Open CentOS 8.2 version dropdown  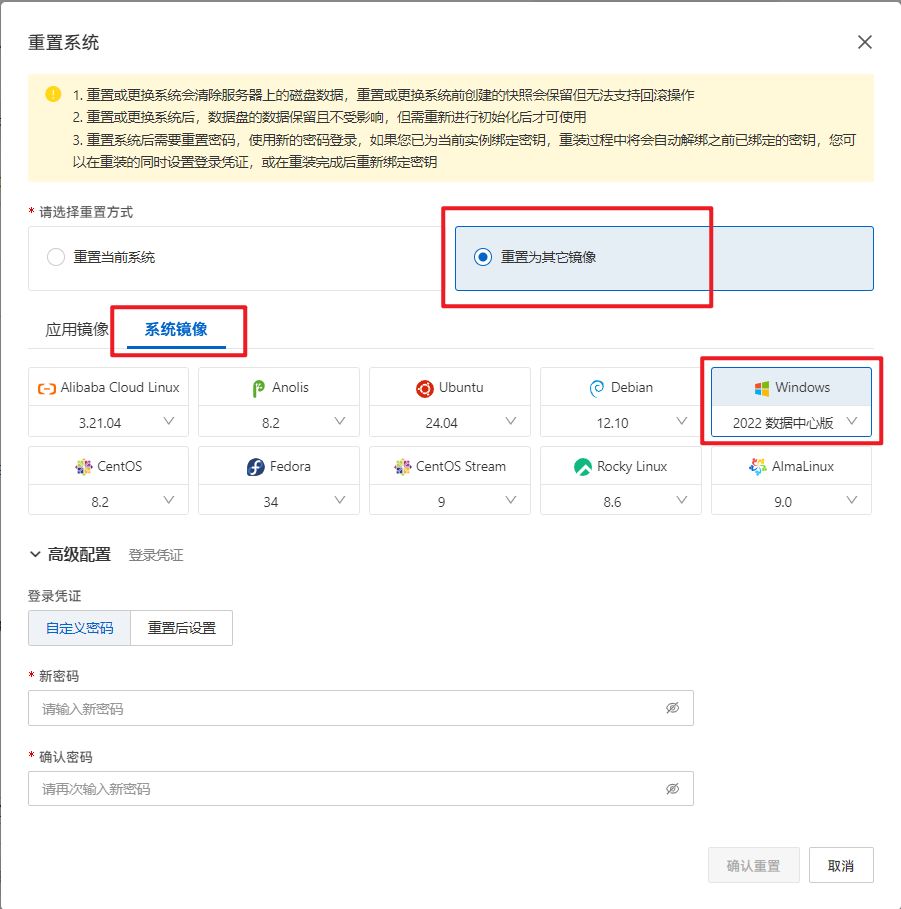click(108, 500)
